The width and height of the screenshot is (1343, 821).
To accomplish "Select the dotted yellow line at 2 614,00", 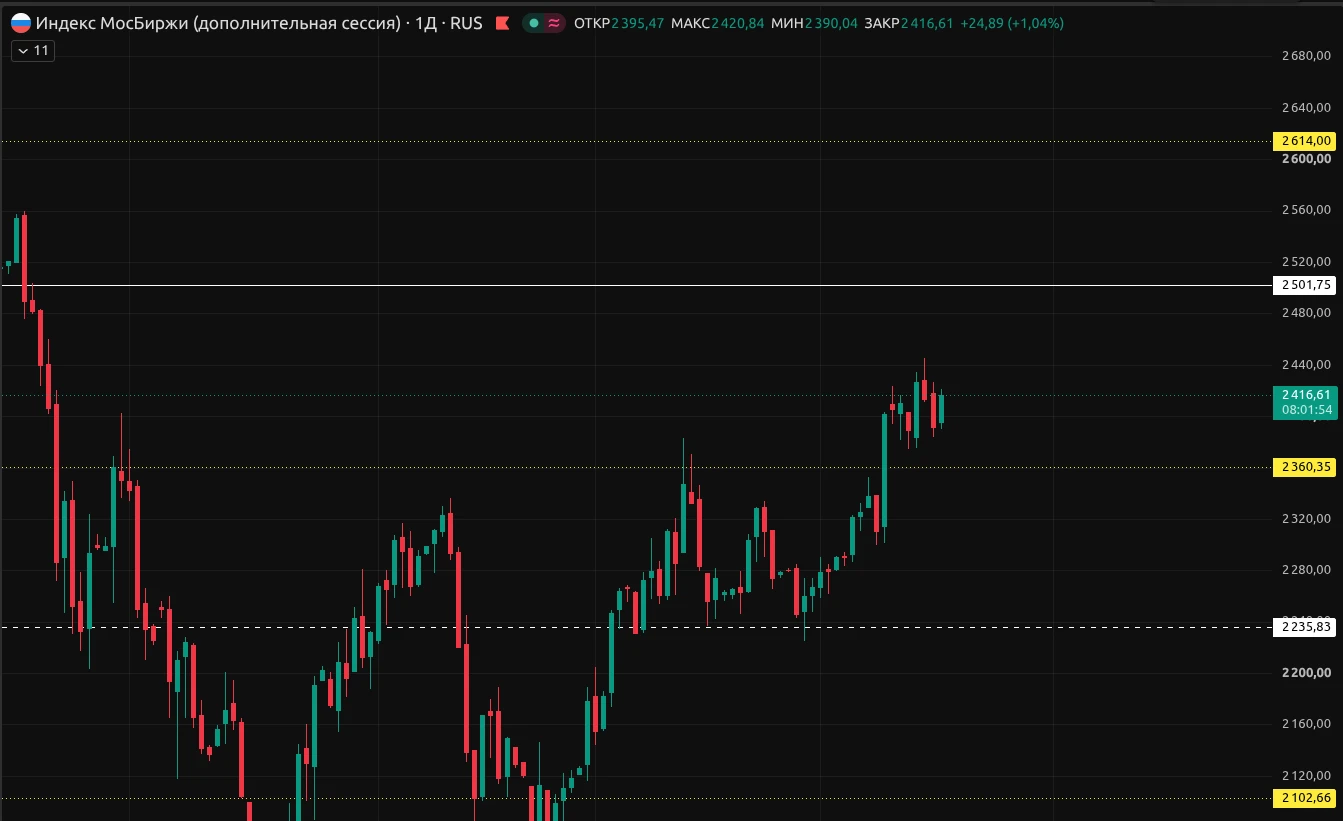I will coord(635,141).
